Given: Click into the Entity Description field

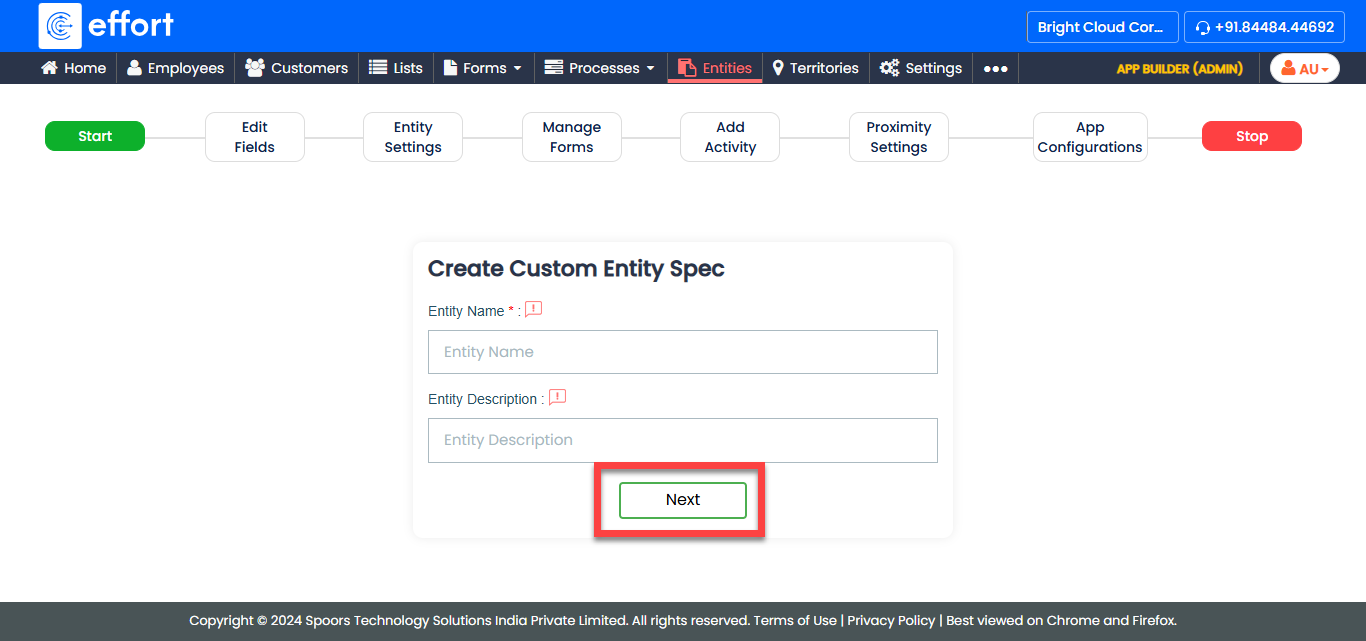Looking at the screenshot, I should pos(682,440).
